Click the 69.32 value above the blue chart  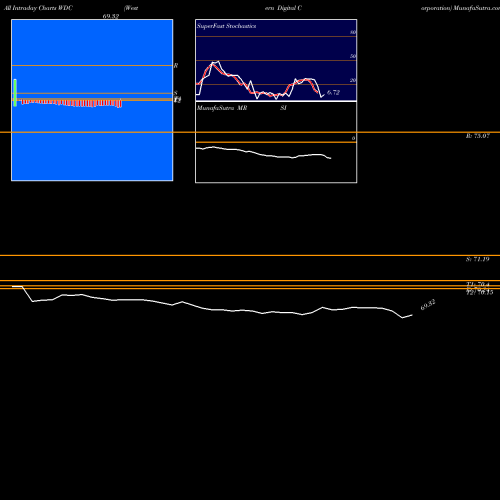[x=111, y=16]
